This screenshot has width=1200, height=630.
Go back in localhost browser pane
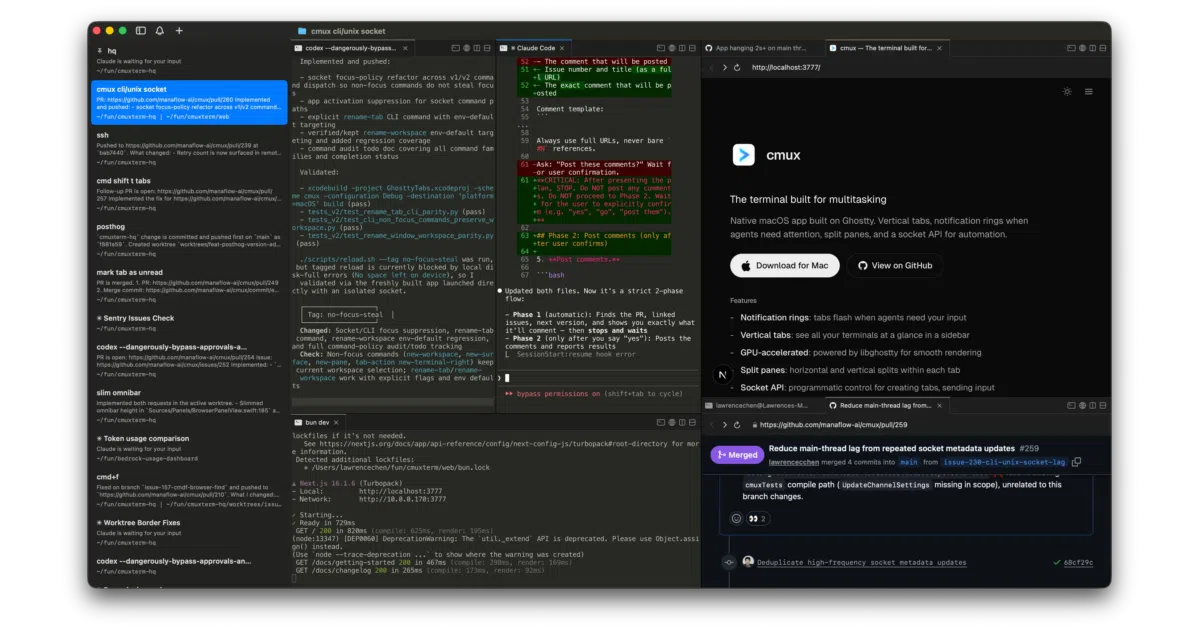(x=712, y=67)
